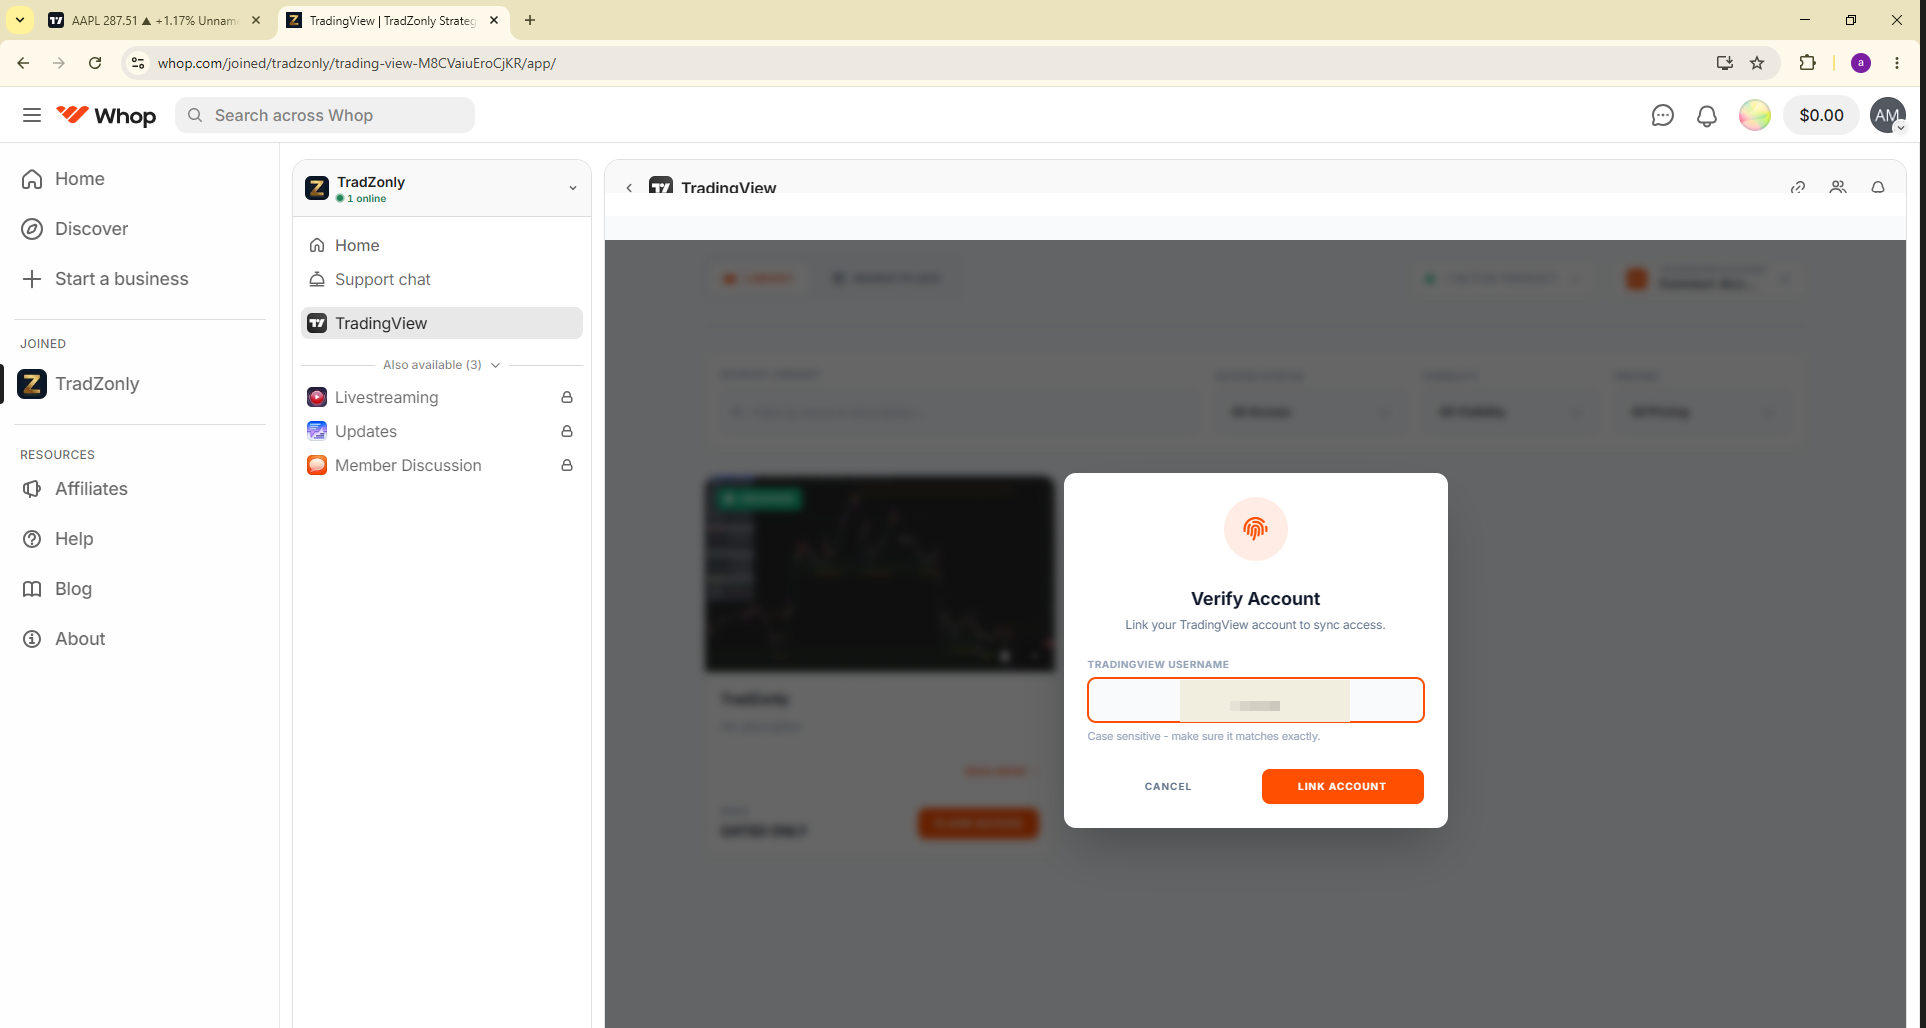Click the TradZonly logo in joined list

coord(32,384)
